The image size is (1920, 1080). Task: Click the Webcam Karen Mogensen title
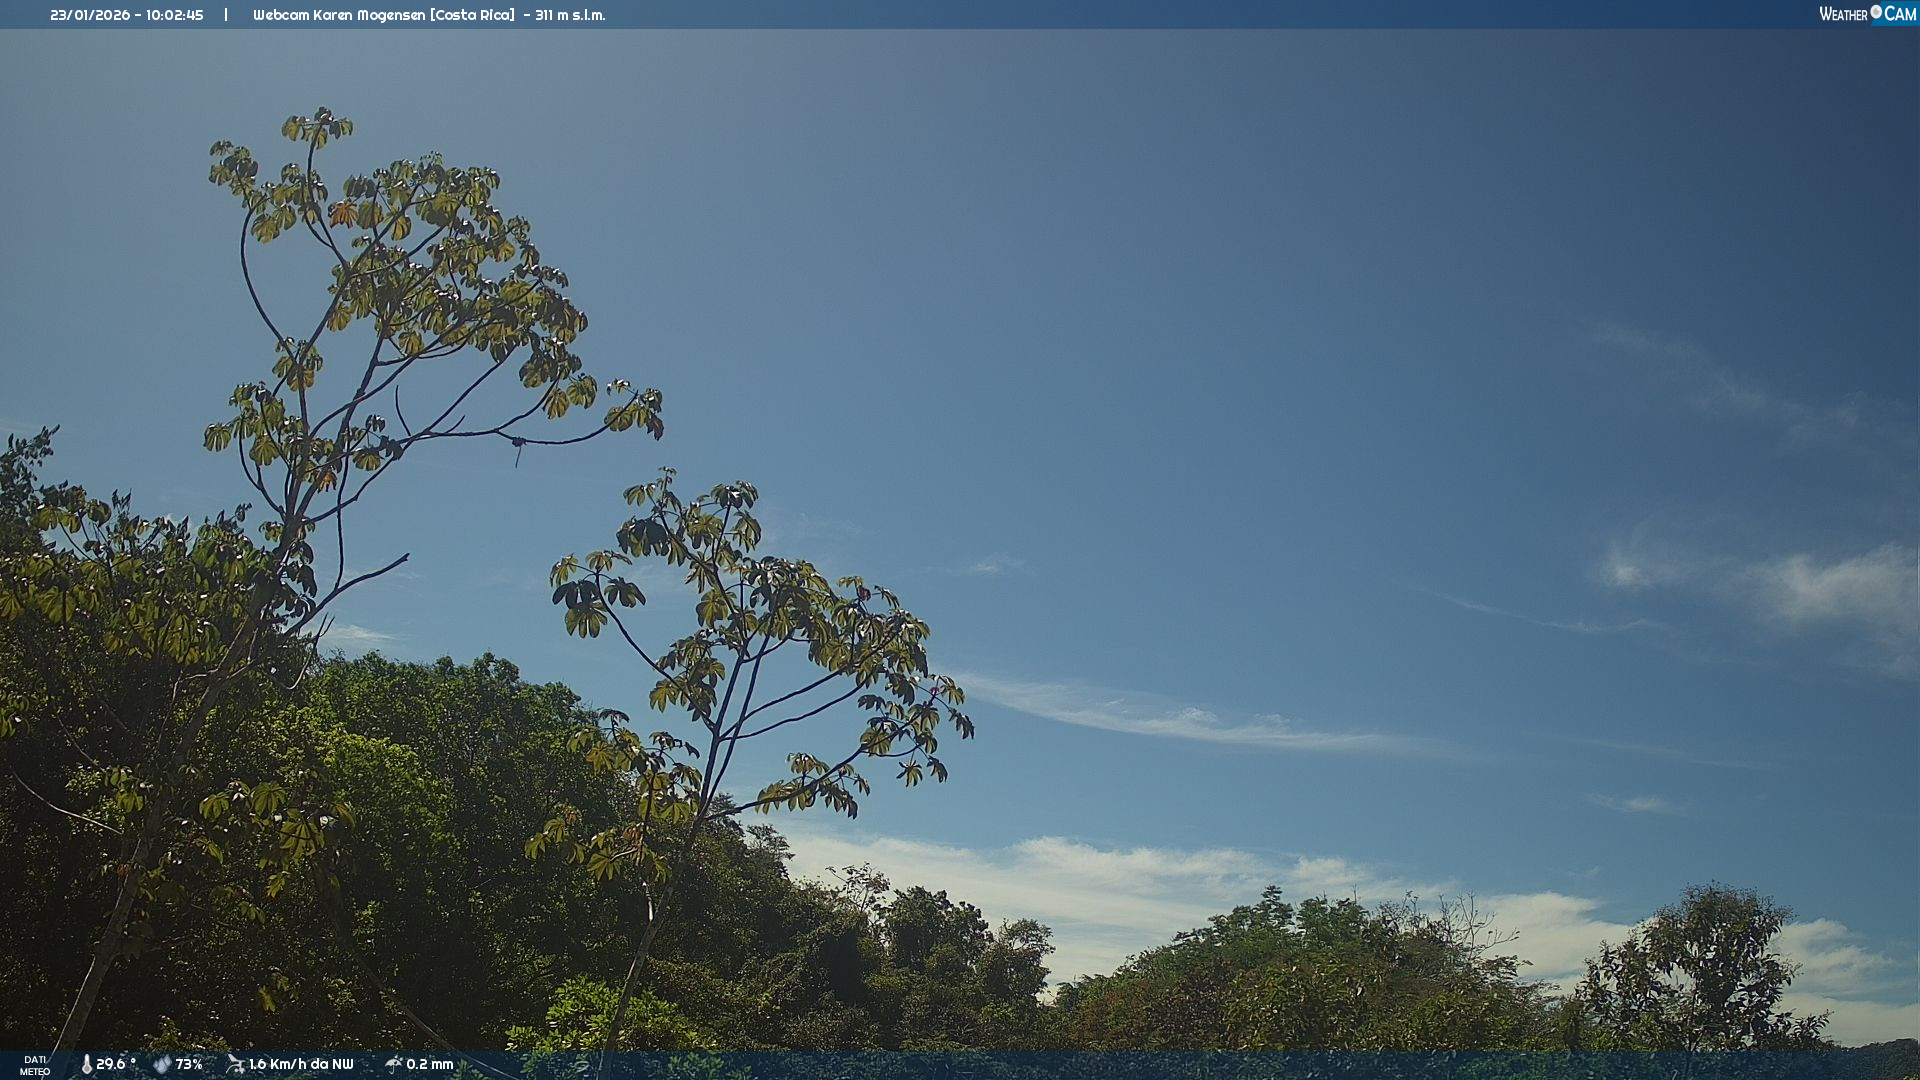339,15
